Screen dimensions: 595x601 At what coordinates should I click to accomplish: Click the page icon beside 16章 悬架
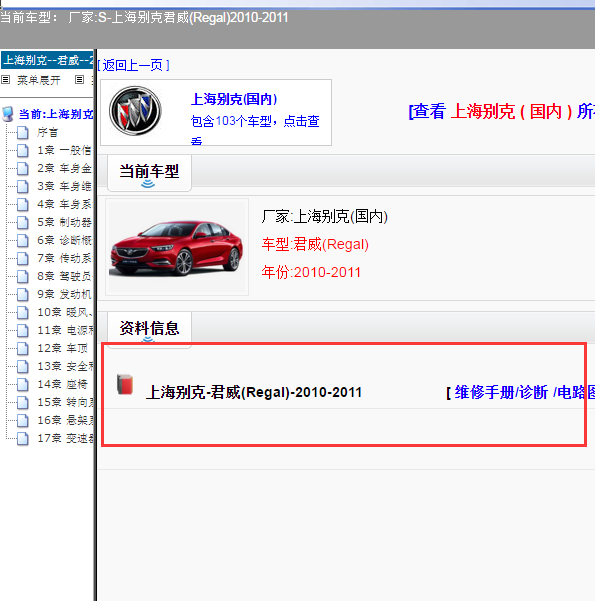coord(23,421)
